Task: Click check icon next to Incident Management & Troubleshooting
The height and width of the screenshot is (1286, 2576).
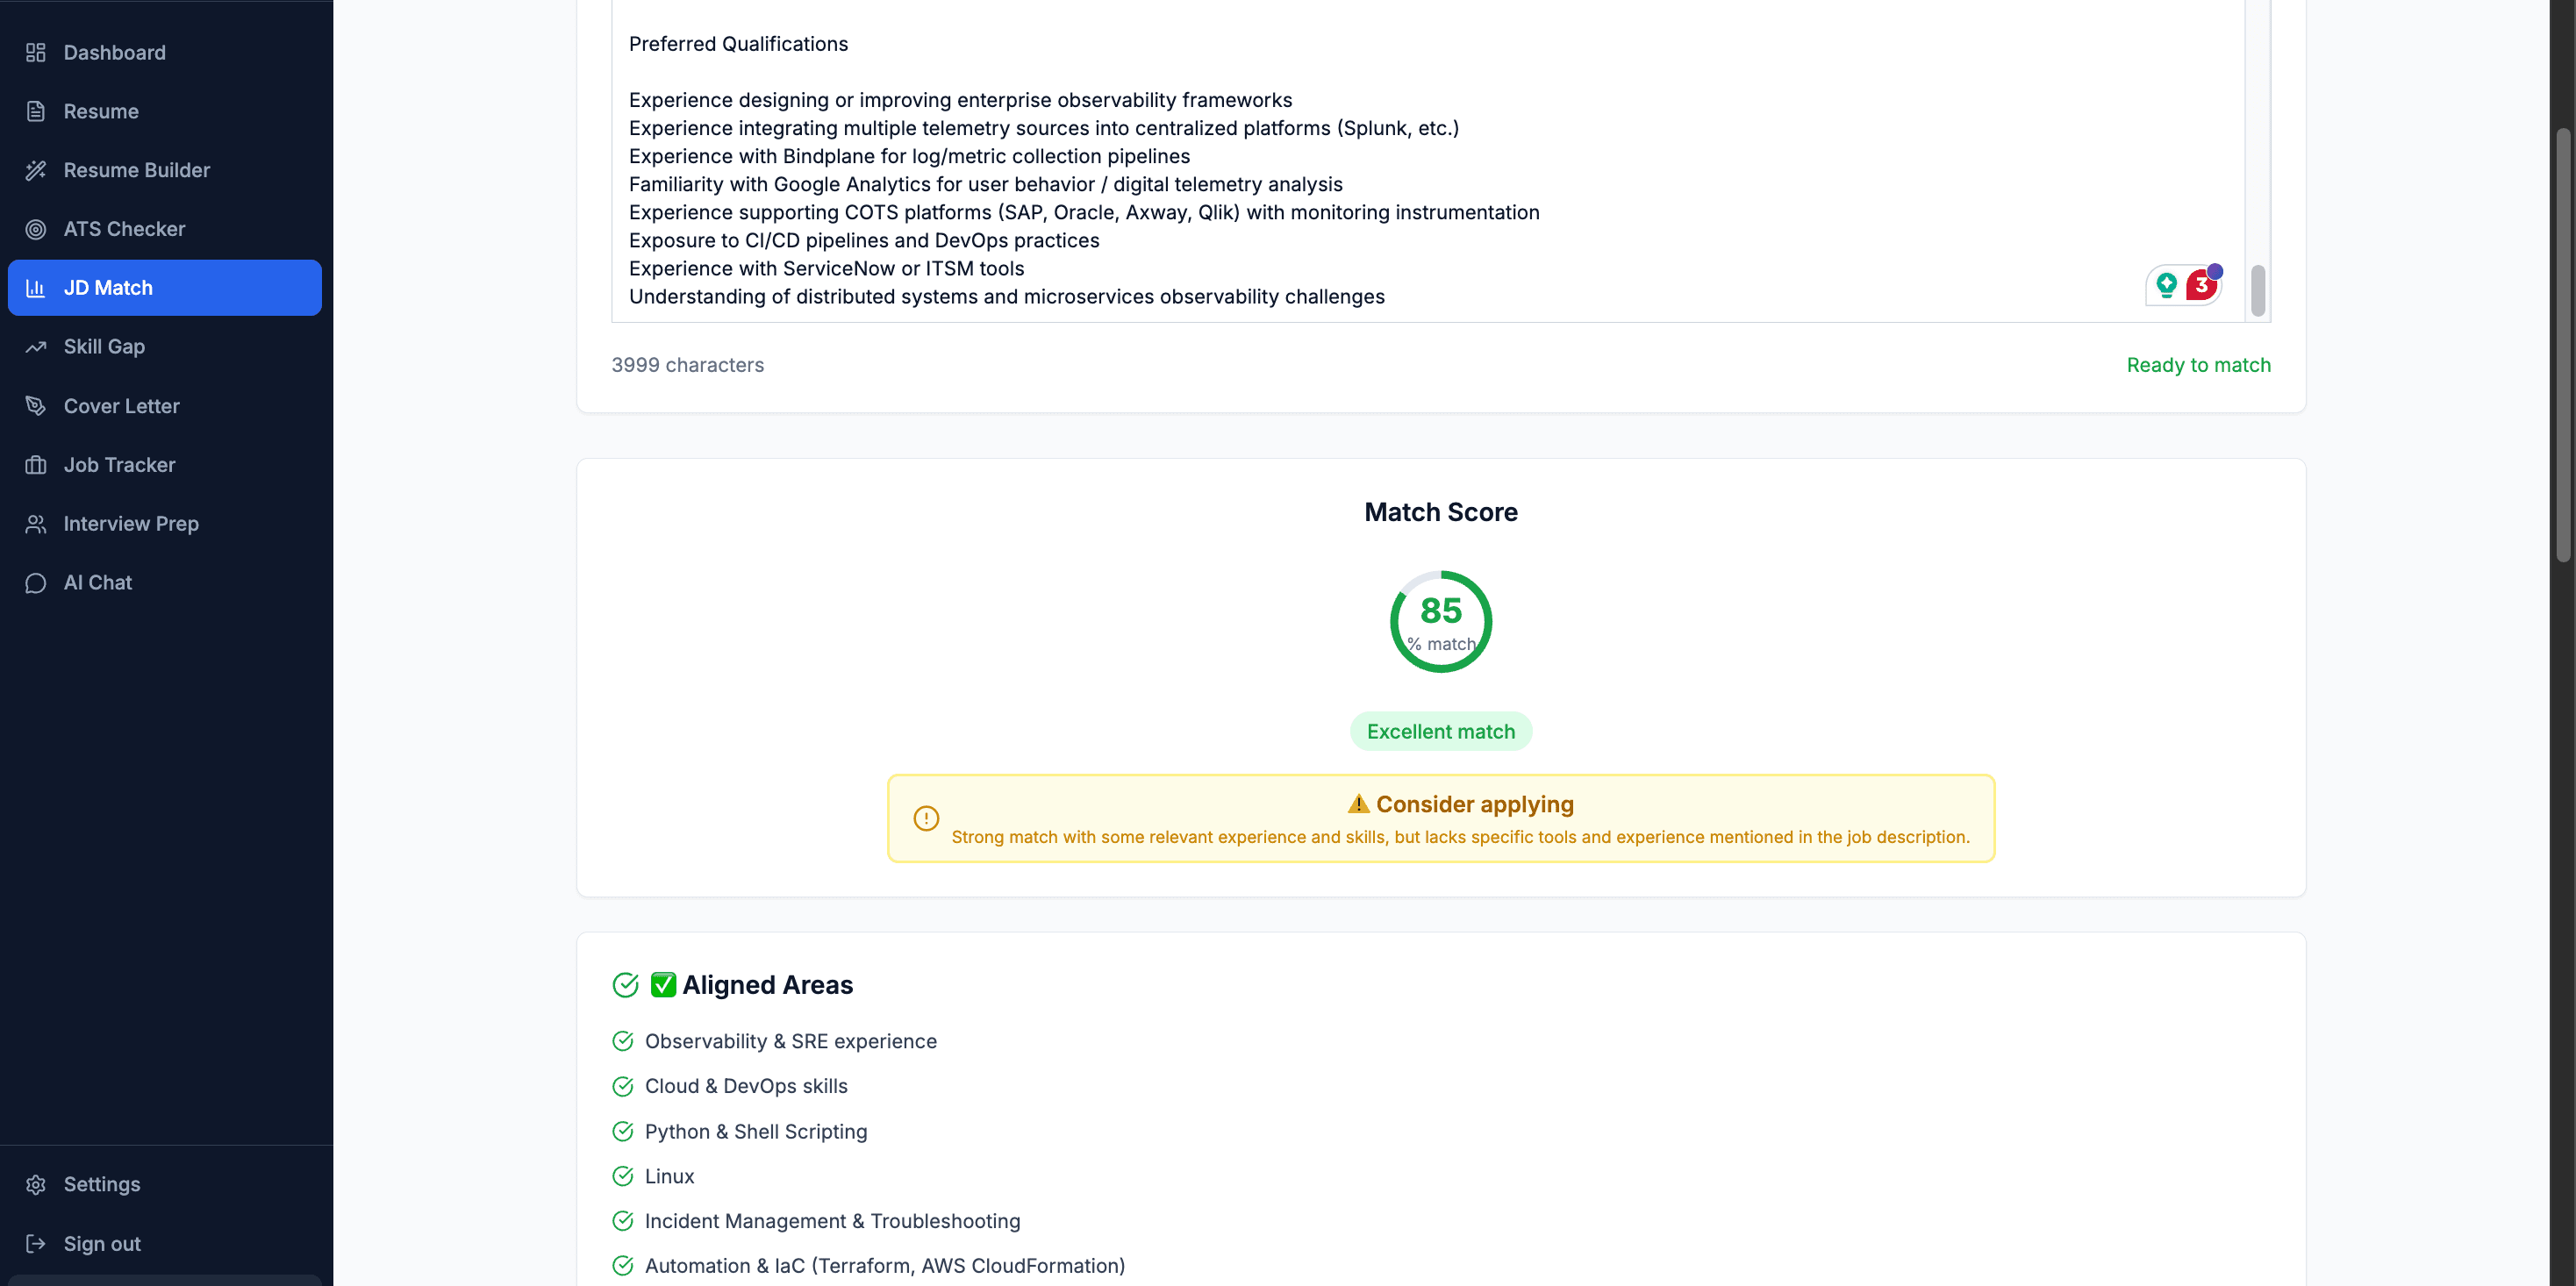Action: [622, 1221]
